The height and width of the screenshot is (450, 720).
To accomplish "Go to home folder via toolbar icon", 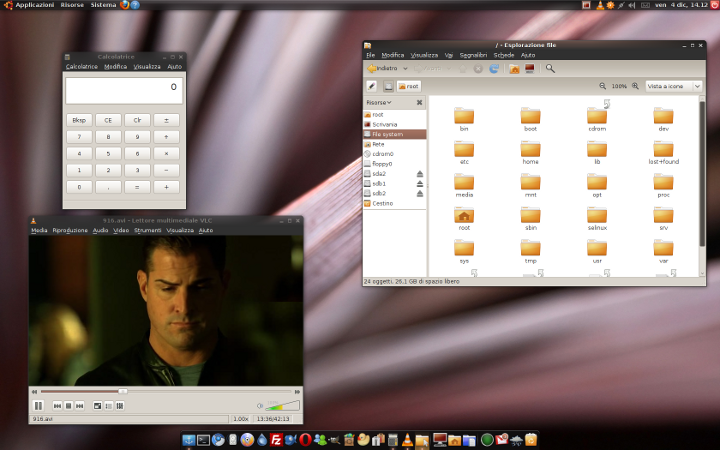I will coord(514,68).
